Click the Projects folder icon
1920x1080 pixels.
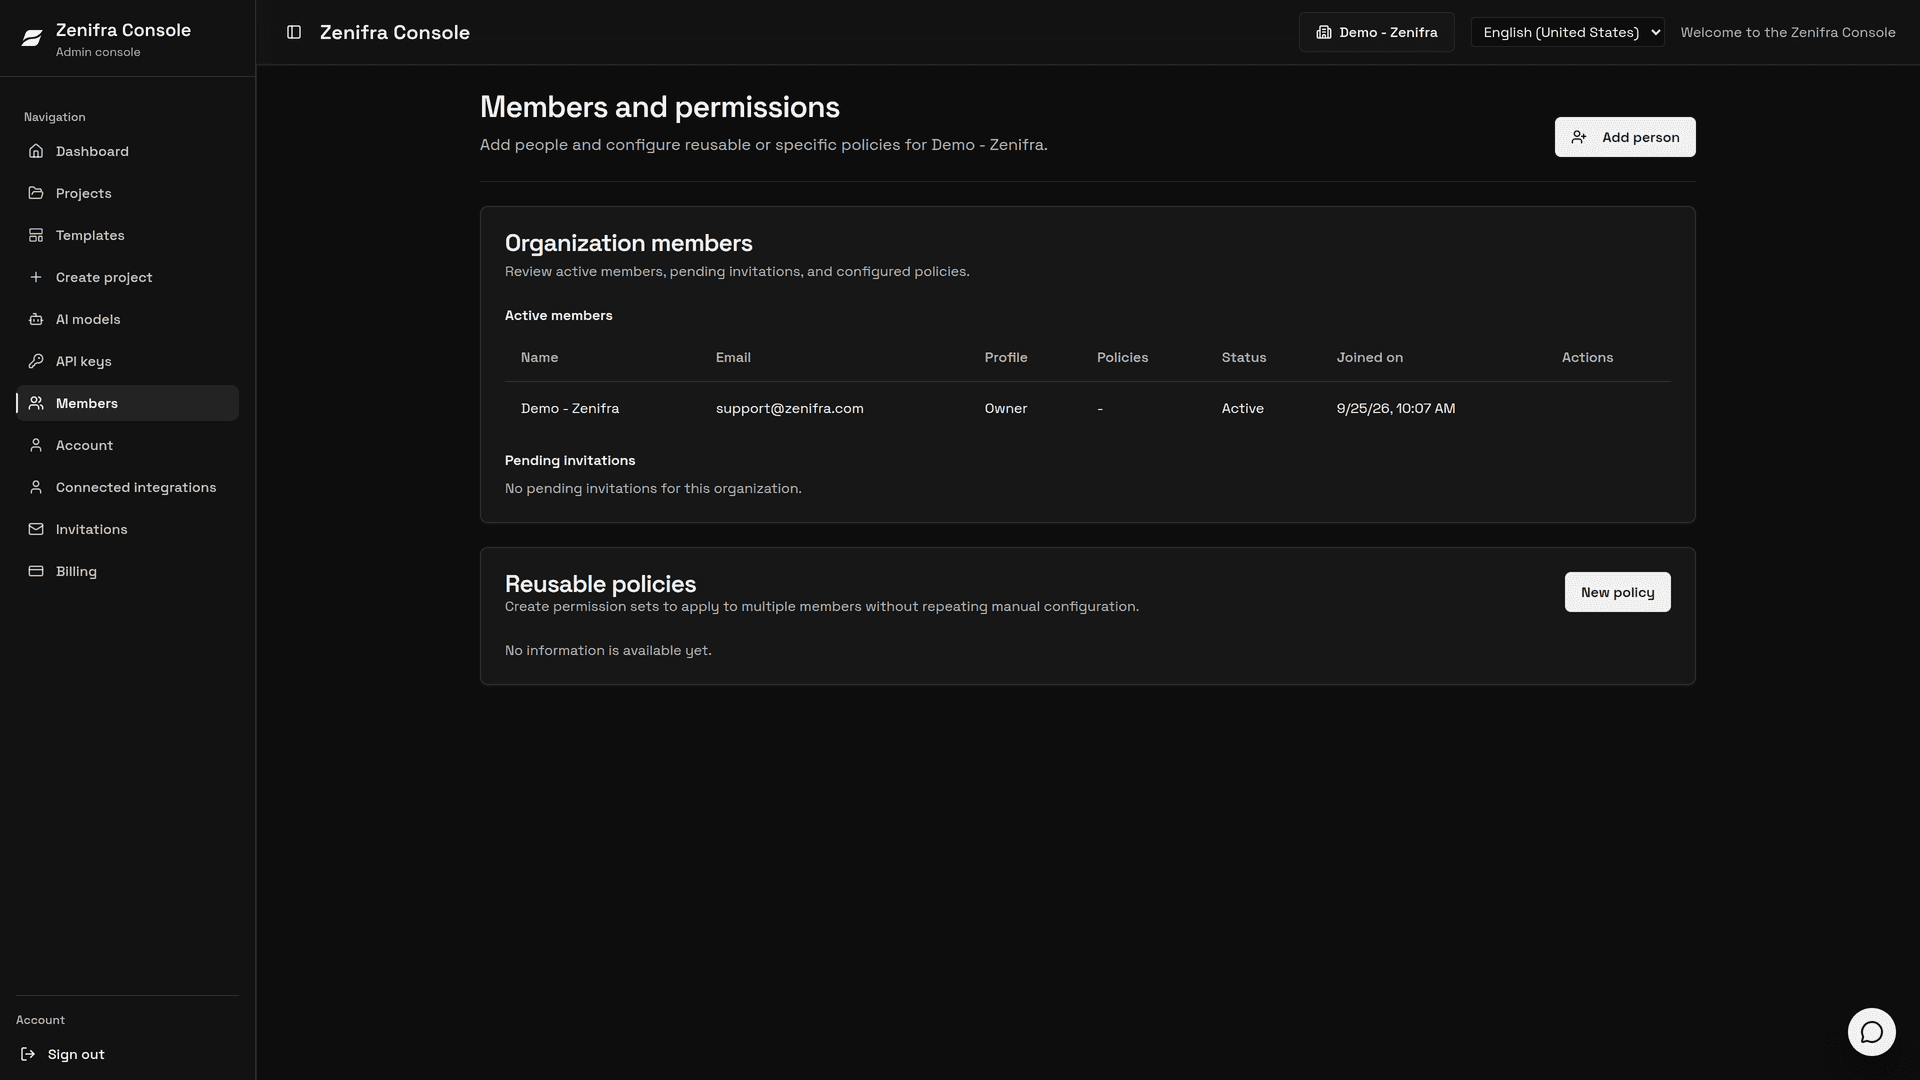pyautogui.click(x=36, y=193)
